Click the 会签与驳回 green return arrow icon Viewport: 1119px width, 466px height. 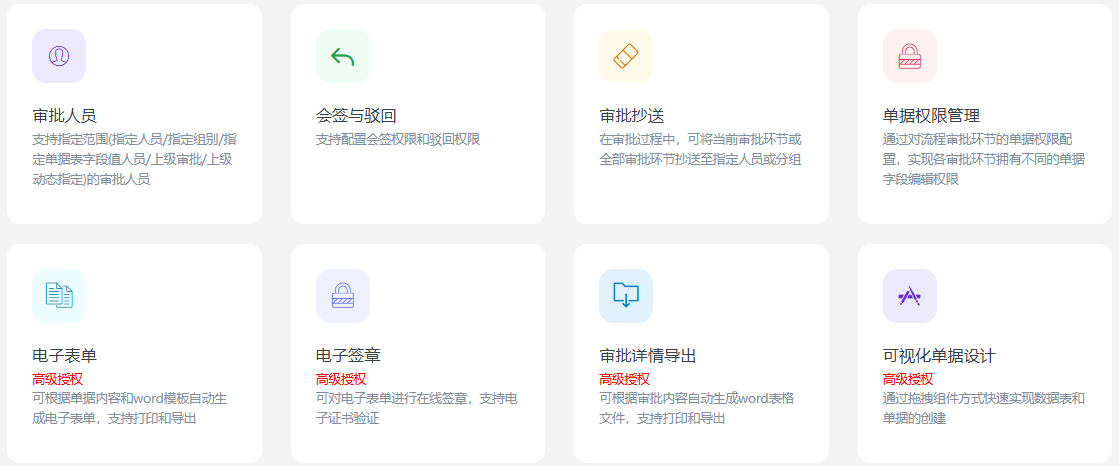tap(343, 56)
